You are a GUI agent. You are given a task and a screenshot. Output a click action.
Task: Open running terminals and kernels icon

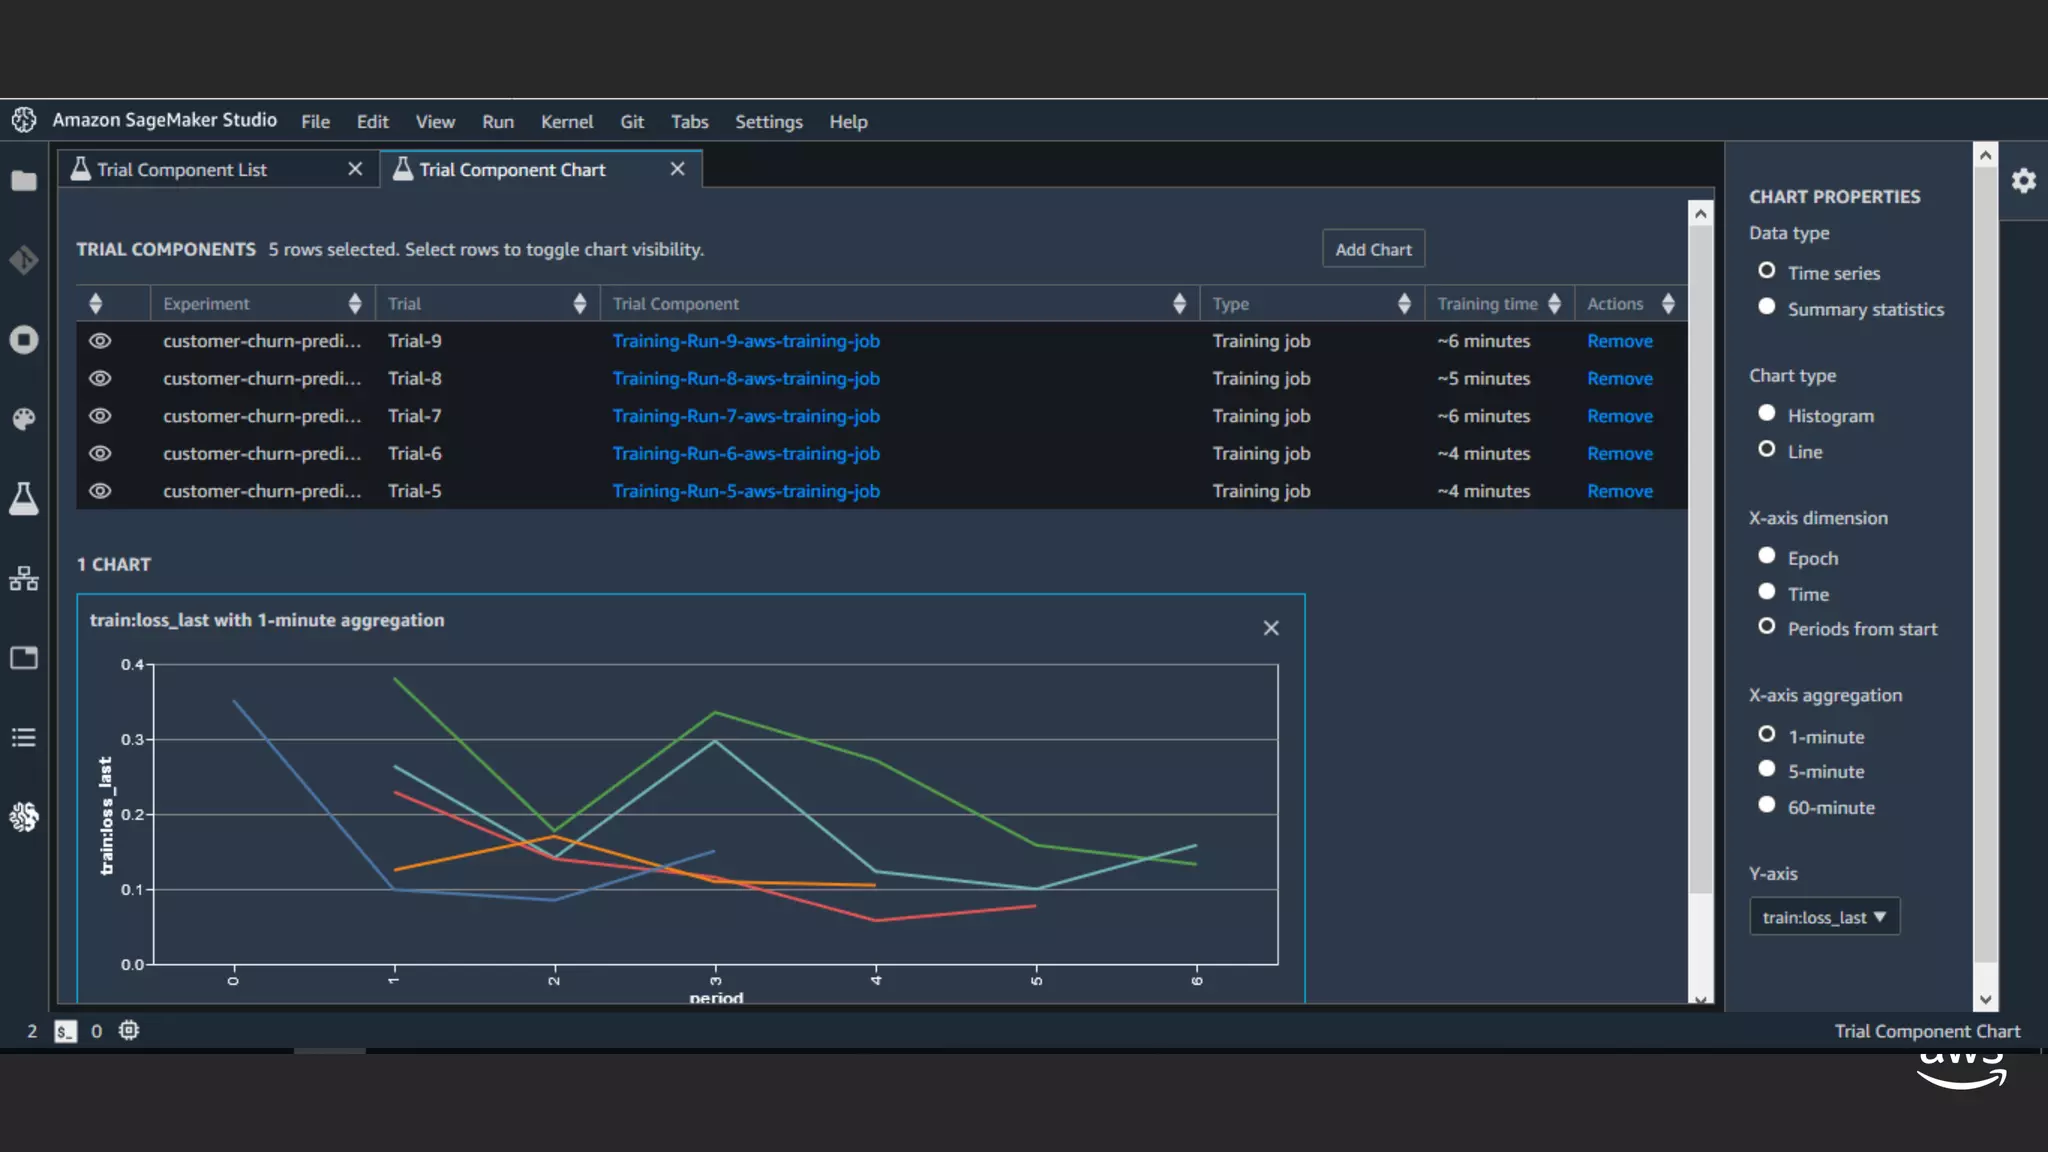[24, 340]
